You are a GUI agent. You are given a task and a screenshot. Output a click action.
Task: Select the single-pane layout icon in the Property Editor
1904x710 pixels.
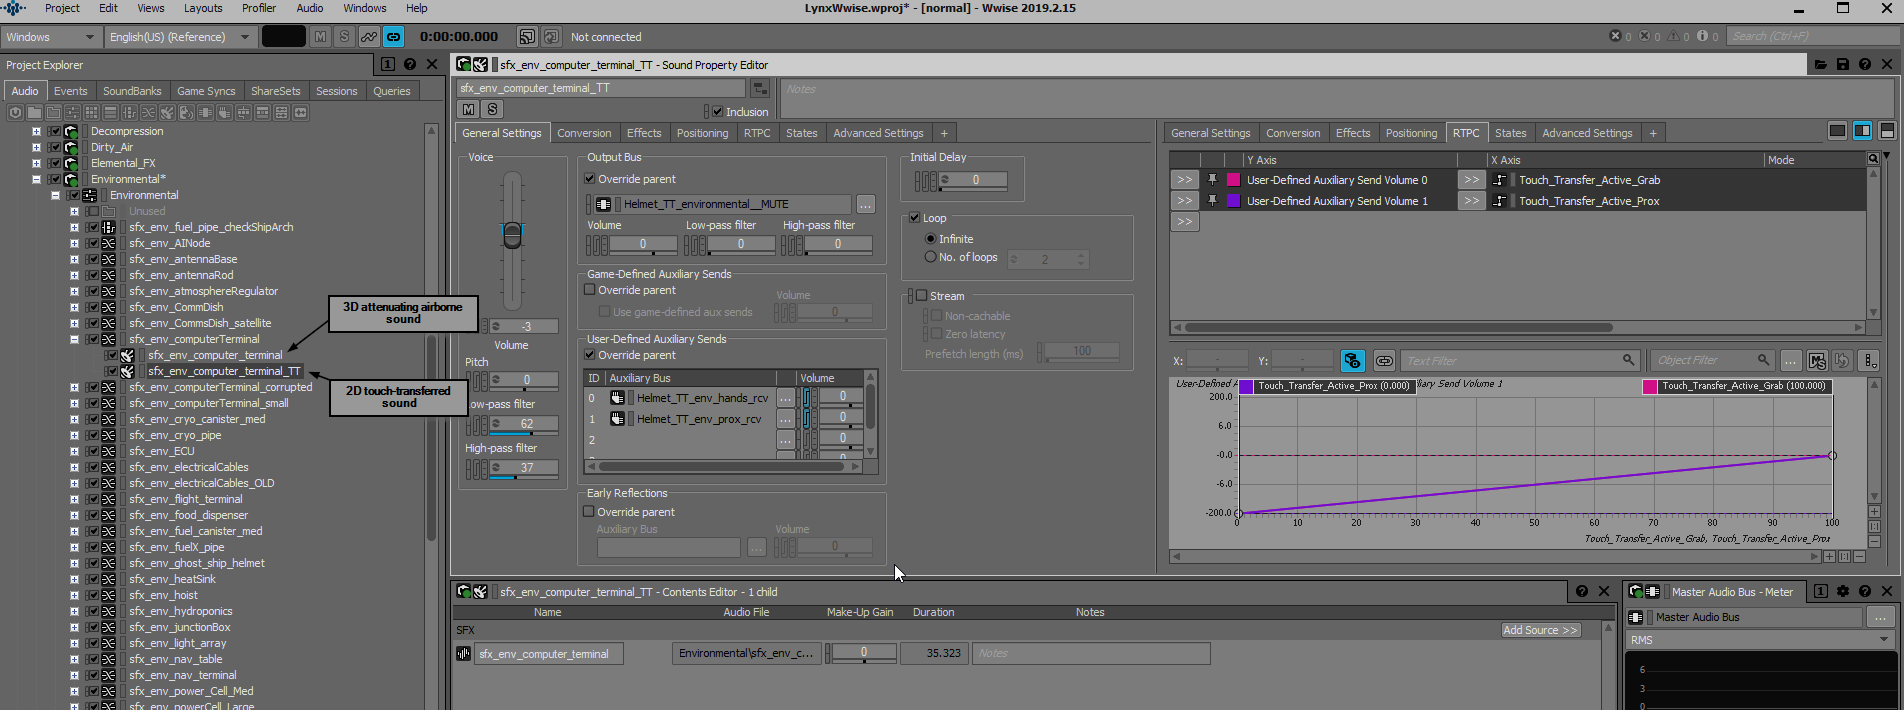click(x=1837, y=131)
